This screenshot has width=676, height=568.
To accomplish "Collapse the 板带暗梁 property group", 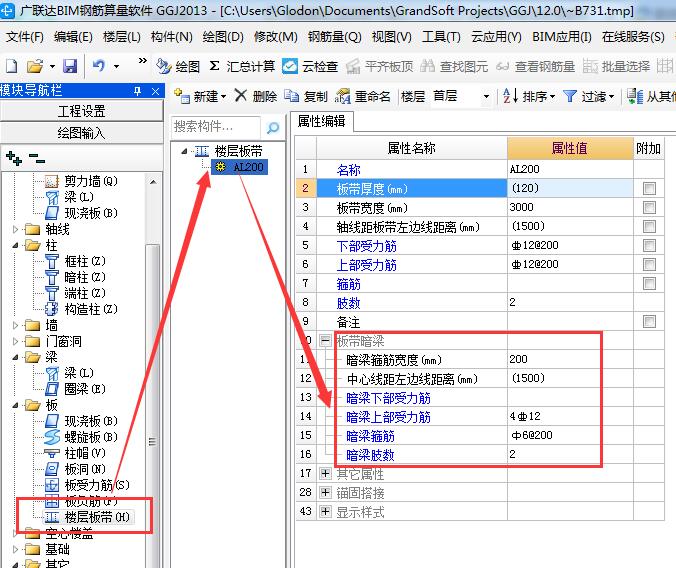I will click(x=325, y=341).
